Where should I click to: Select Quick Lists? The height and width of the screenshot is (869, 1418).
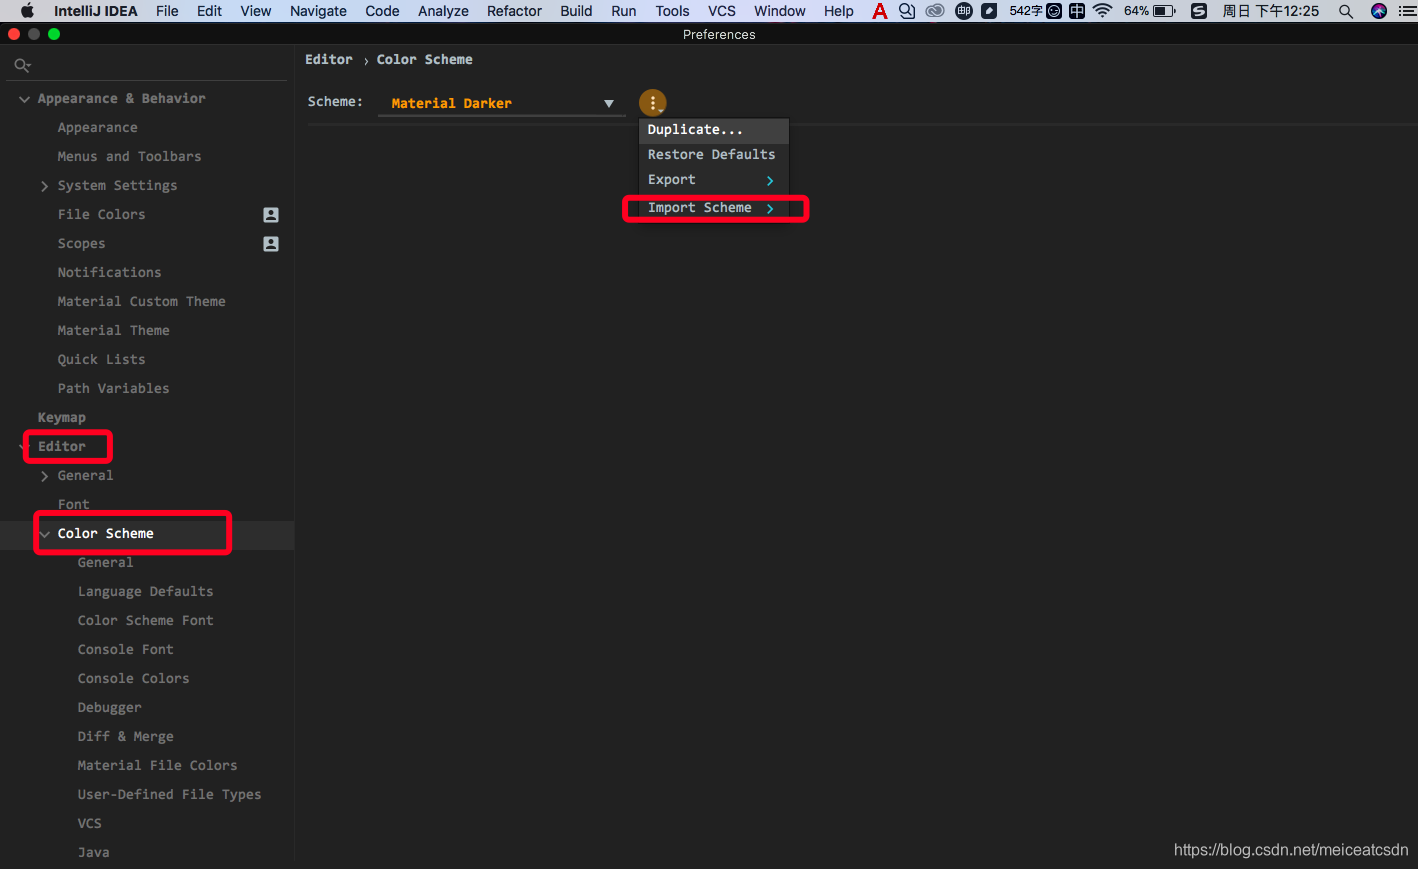[x=101, y=360]
